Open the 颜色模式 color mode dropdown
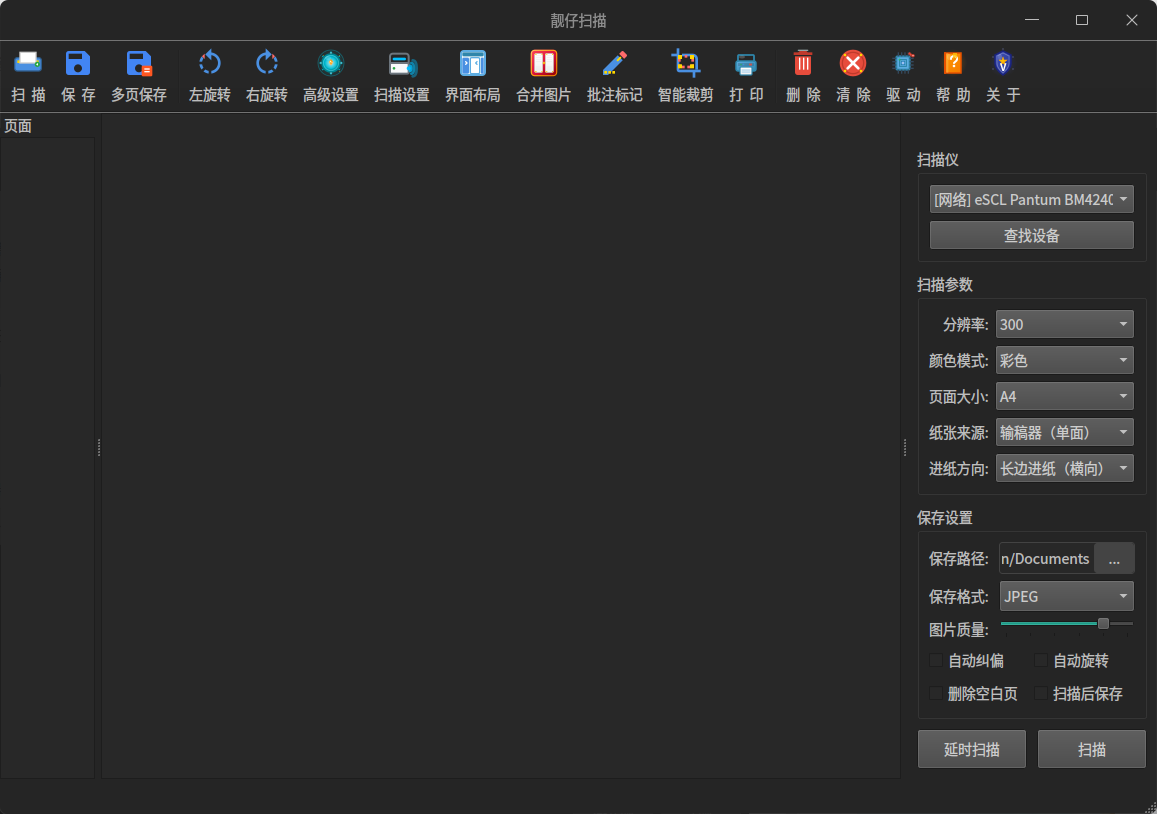The height and width of the screenshot is (814, 1157). tap(1065, 360)
